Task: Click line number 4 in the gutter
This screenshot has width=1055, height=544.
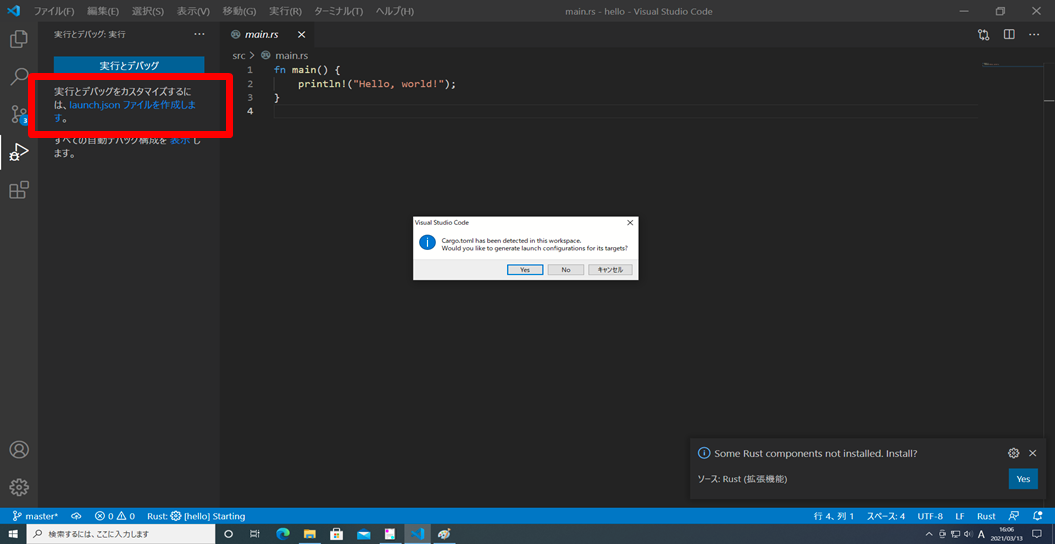Action: 250,111
